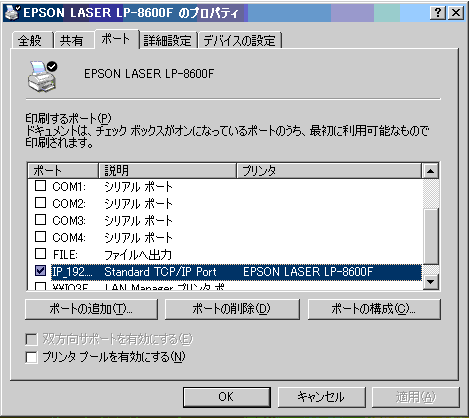Enable プリンタ プールを有効にする checkbox
The image size is (469, 418).
pos(31,357)
